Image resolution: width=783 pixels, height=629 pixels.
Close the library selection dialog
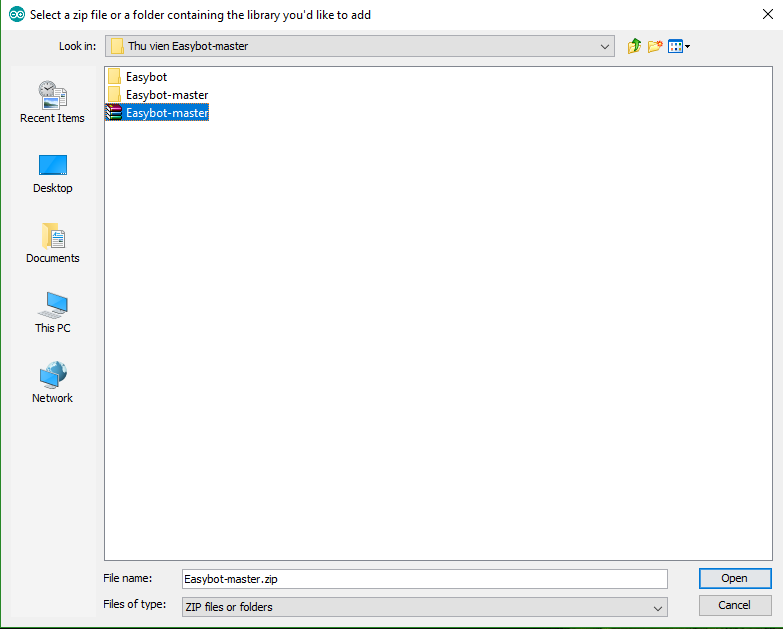coord(768,14)
